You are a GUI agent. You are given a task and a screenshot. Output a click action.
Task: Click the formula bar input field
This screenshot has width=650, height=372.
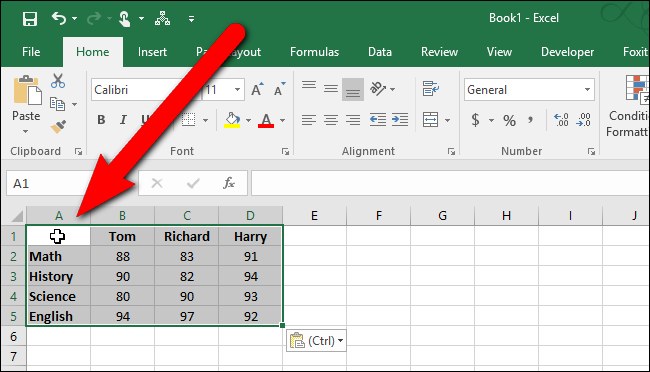click(x=450, y=182)
